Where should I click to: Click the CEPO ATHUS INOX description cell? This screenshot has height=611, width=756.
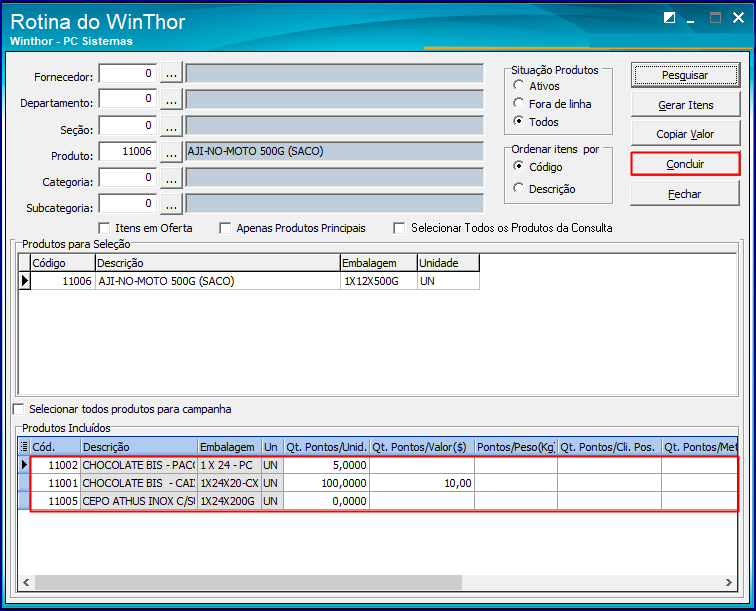(139, 501)
